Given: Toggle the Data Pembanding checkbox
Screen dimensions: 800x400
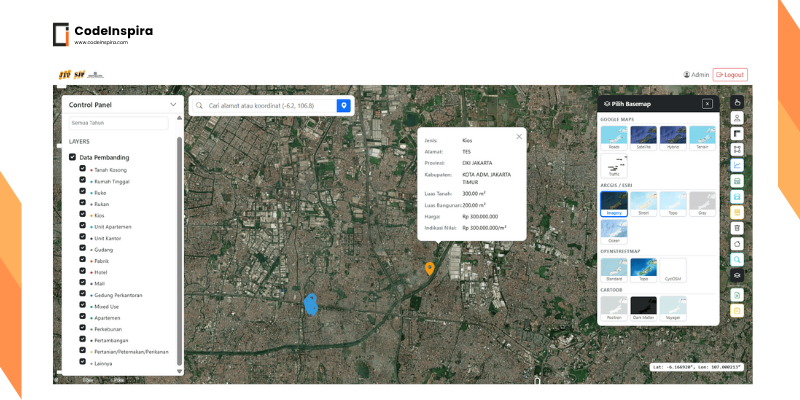Looking at the screenshot, I should pos(72,157).
